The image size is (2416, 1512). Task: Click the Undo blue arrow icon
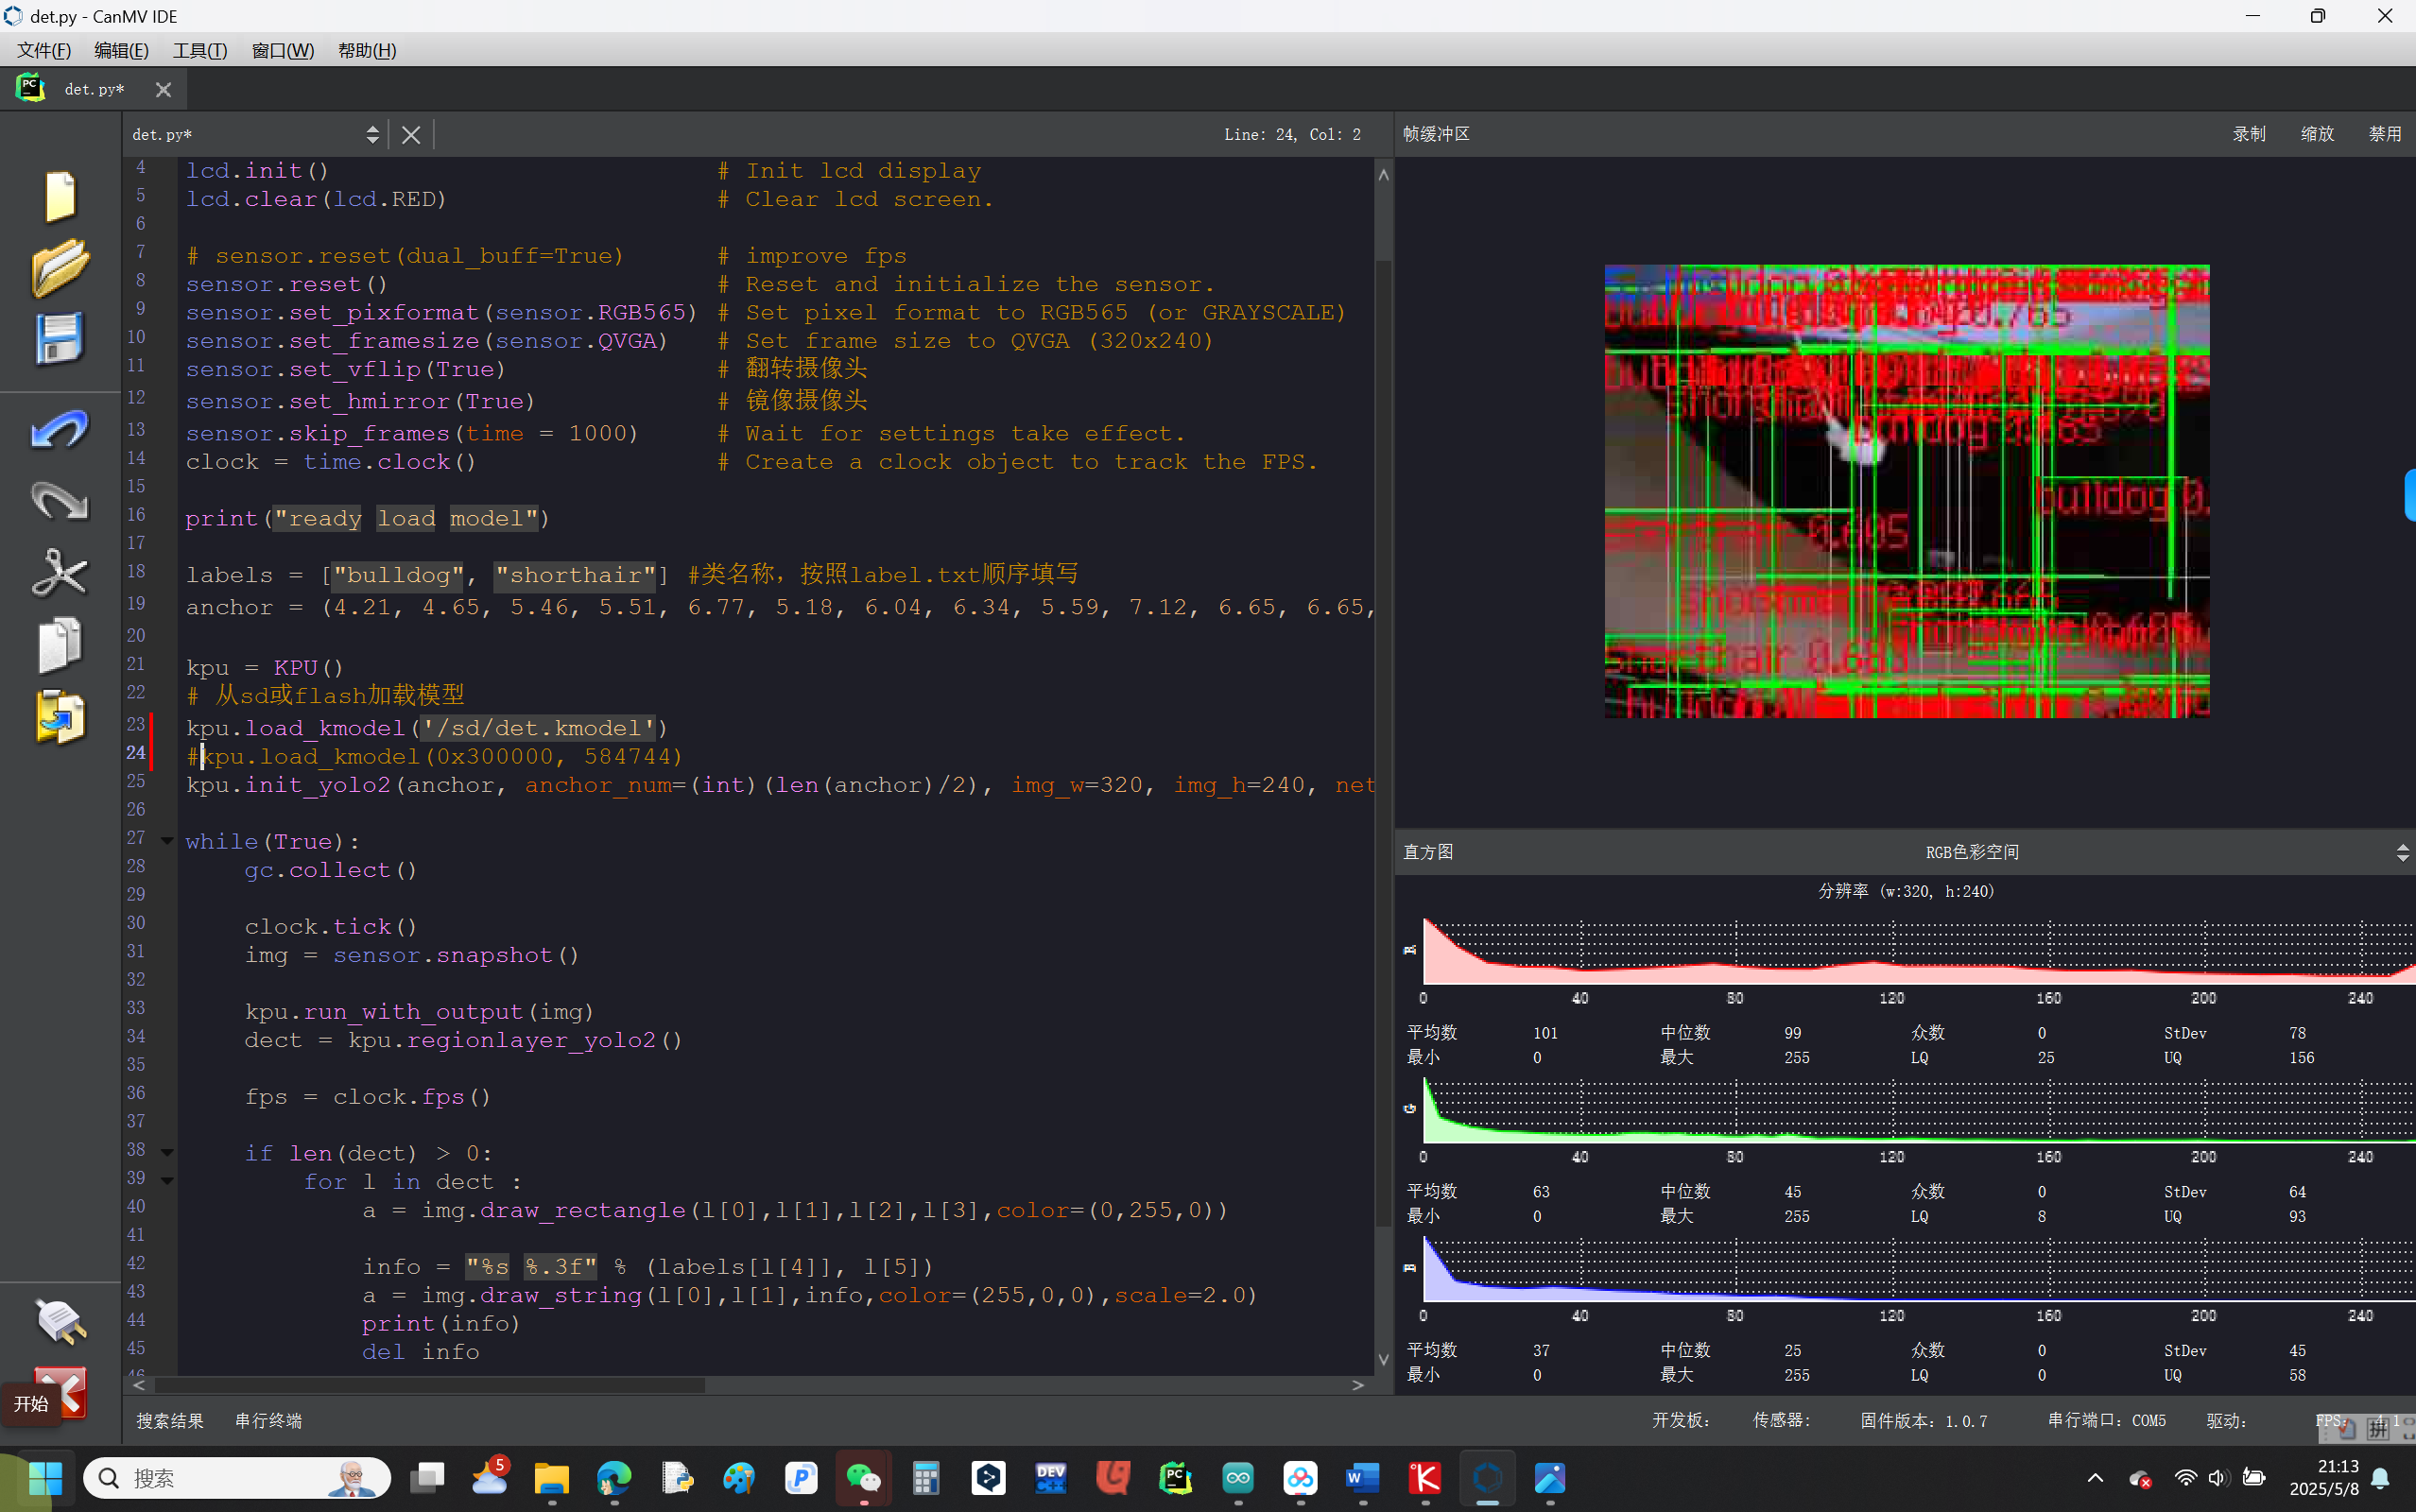pyautogui.click(x=59, y=430)
